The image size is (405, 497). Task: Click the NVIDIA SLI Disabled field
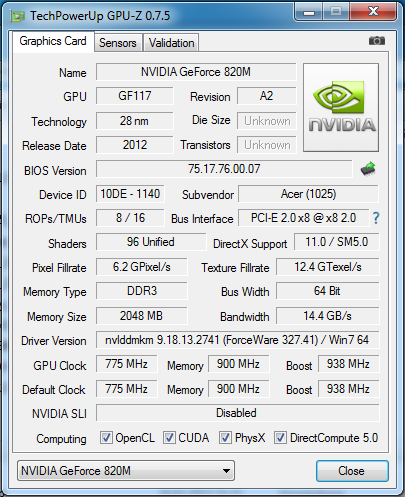tap(237, 413)
